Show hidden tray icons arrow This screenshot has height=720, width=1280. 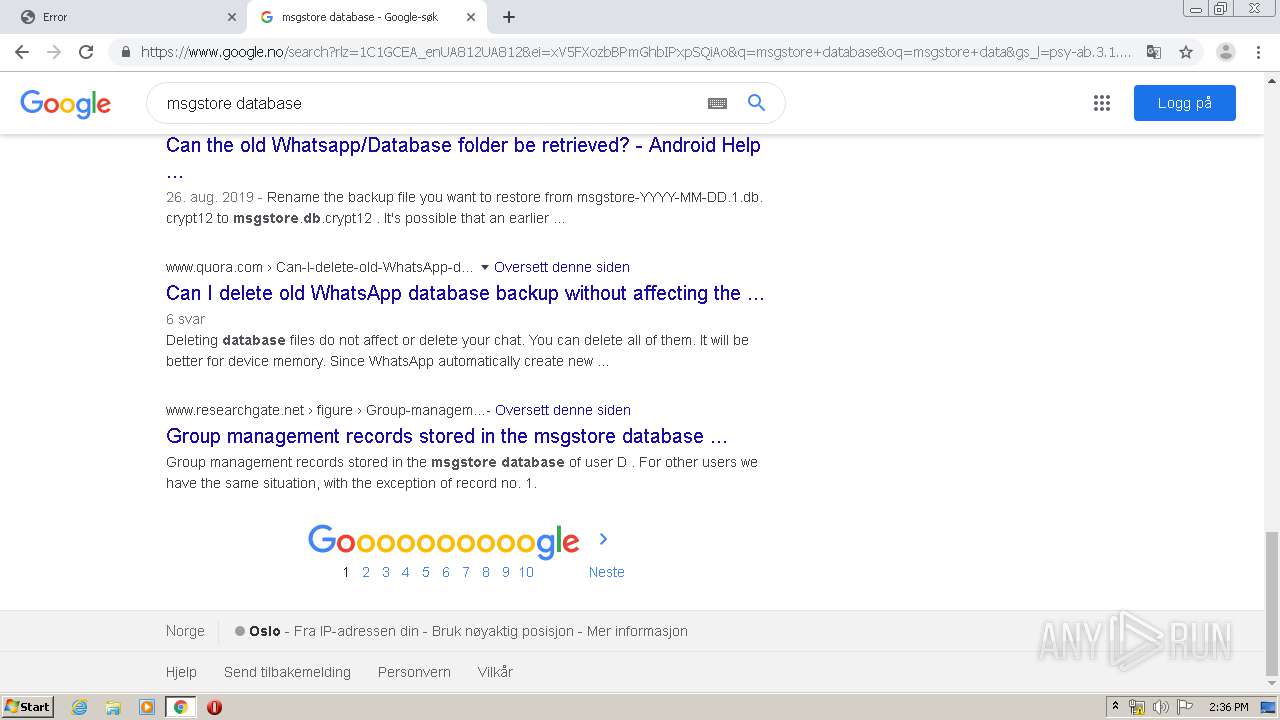1115,707
